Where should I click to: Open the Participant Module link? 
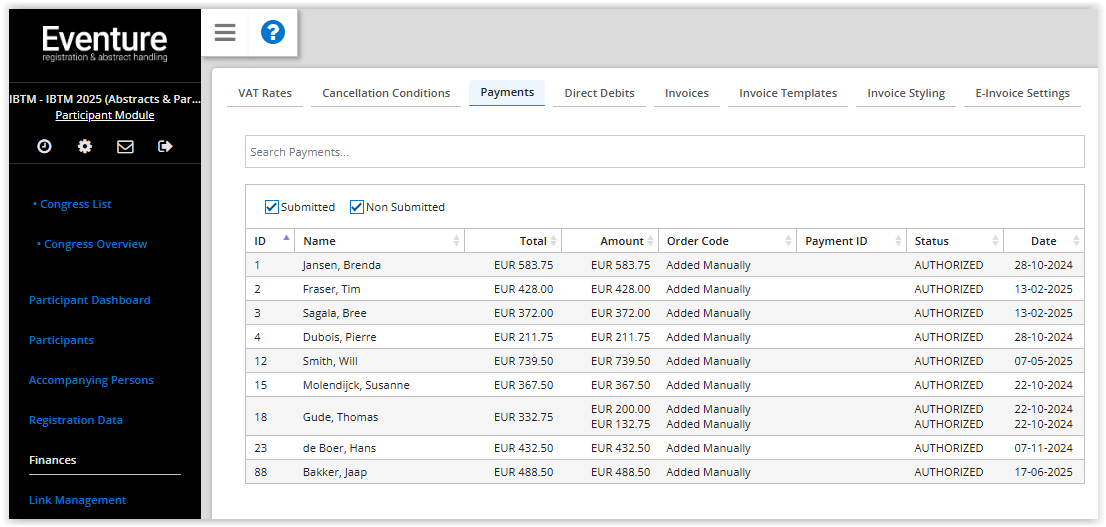[105, 115]
